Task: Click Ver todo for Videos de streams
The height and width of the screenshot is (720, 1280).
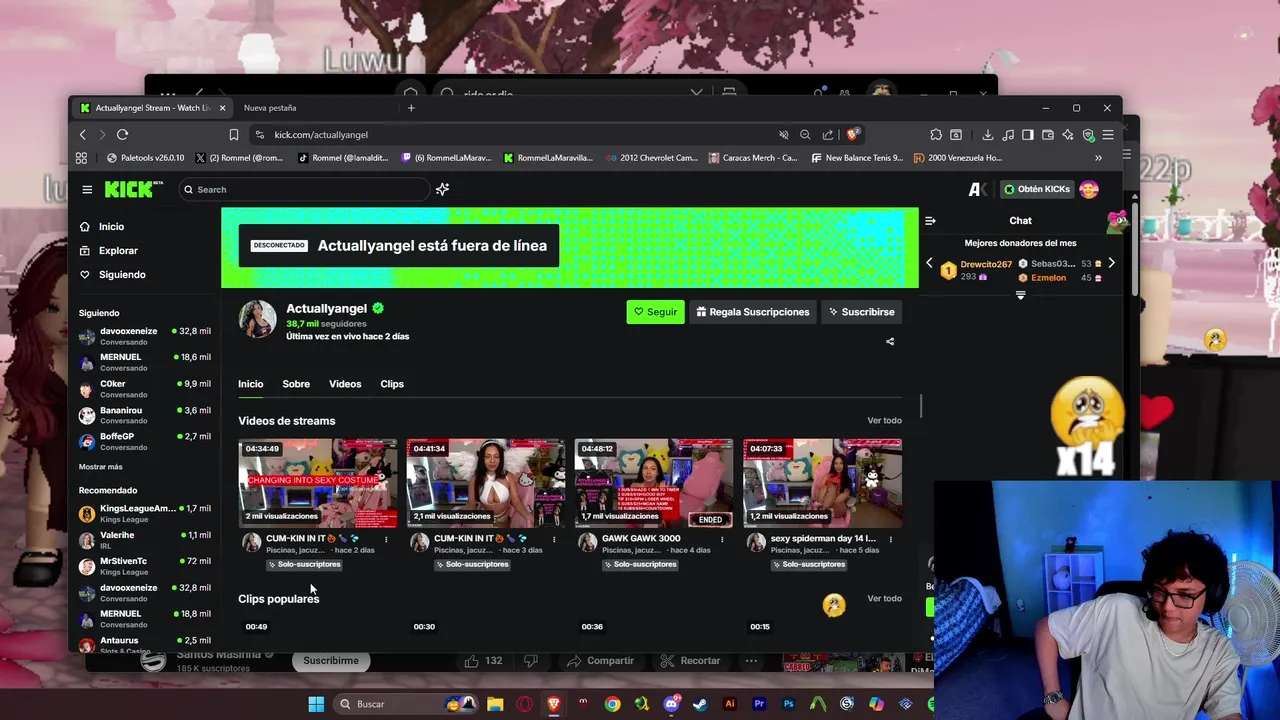Action: [884, 421]
